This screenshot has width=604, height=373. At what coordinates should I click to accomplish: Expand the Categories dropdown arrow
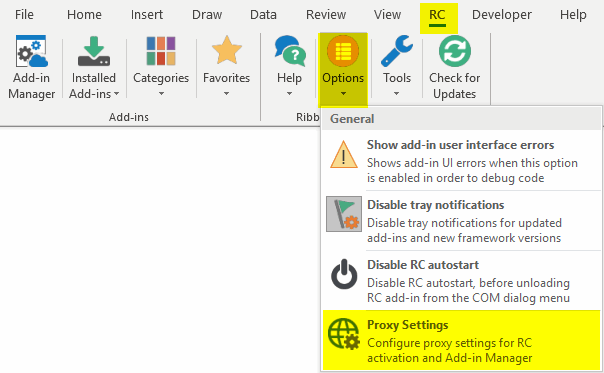coord(161,94)
